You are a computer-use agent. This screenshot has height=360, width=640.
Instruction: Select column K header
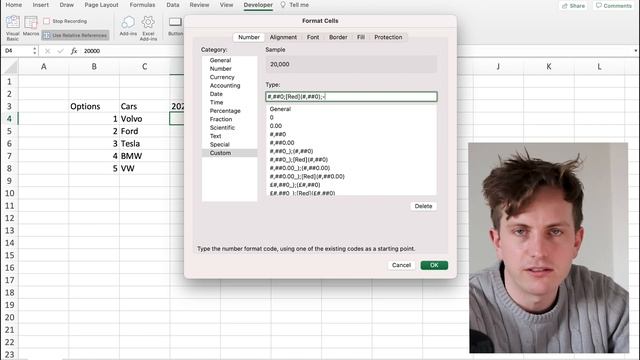(549, 67)
